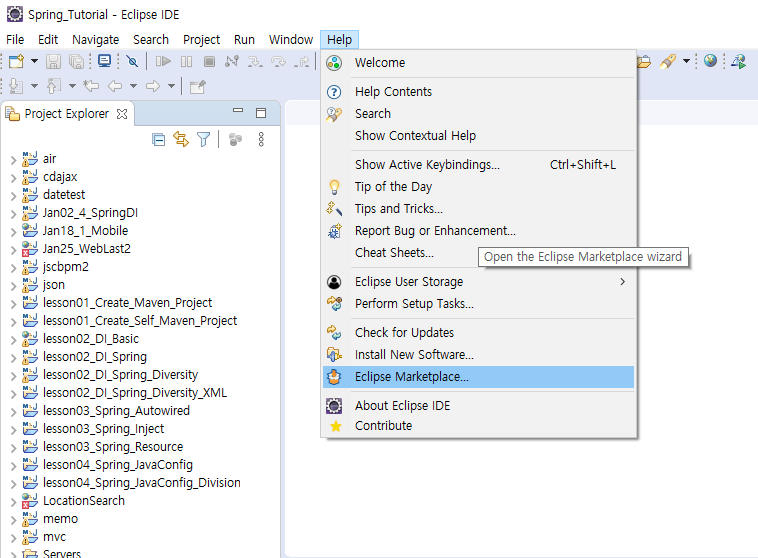758x558 pixels.
Task: Click the web browser globe icon
Action: [x=710, y=61]
